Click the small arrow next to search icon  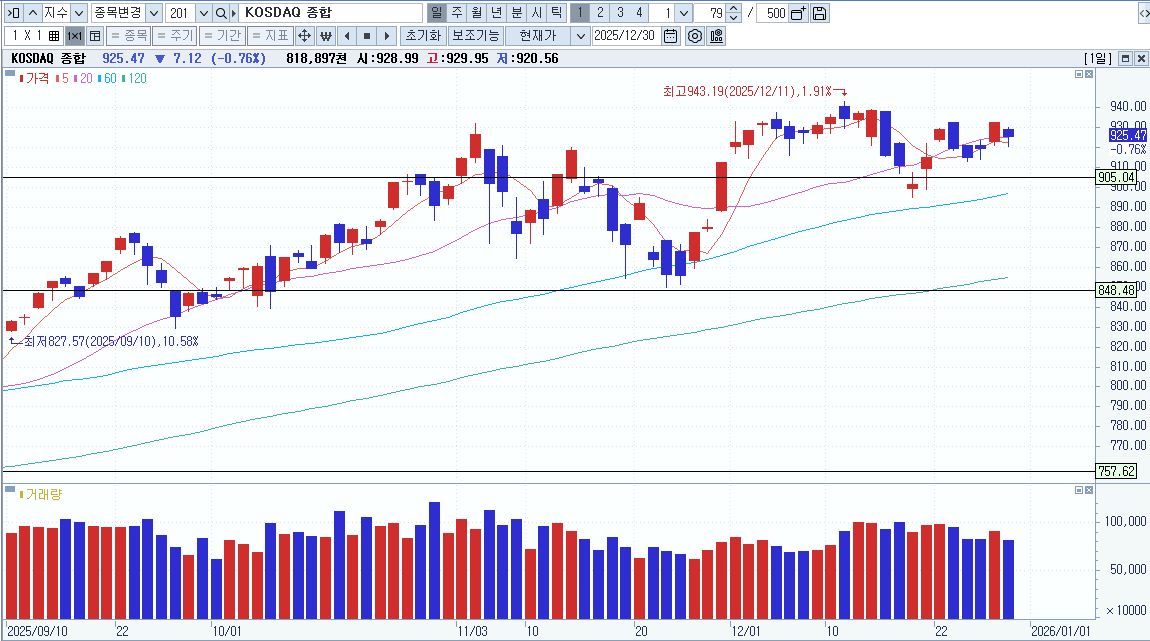[x=234, y=13]
